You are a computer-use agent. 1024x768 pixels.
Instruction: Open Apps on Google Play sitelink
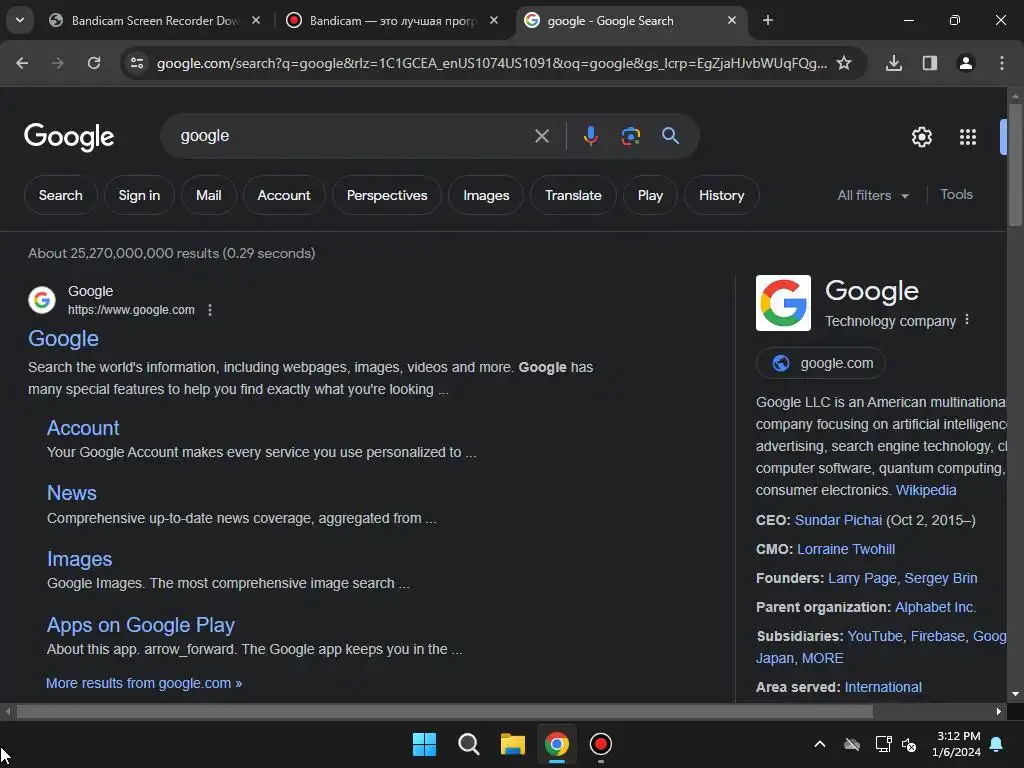(x=140, y=625)
